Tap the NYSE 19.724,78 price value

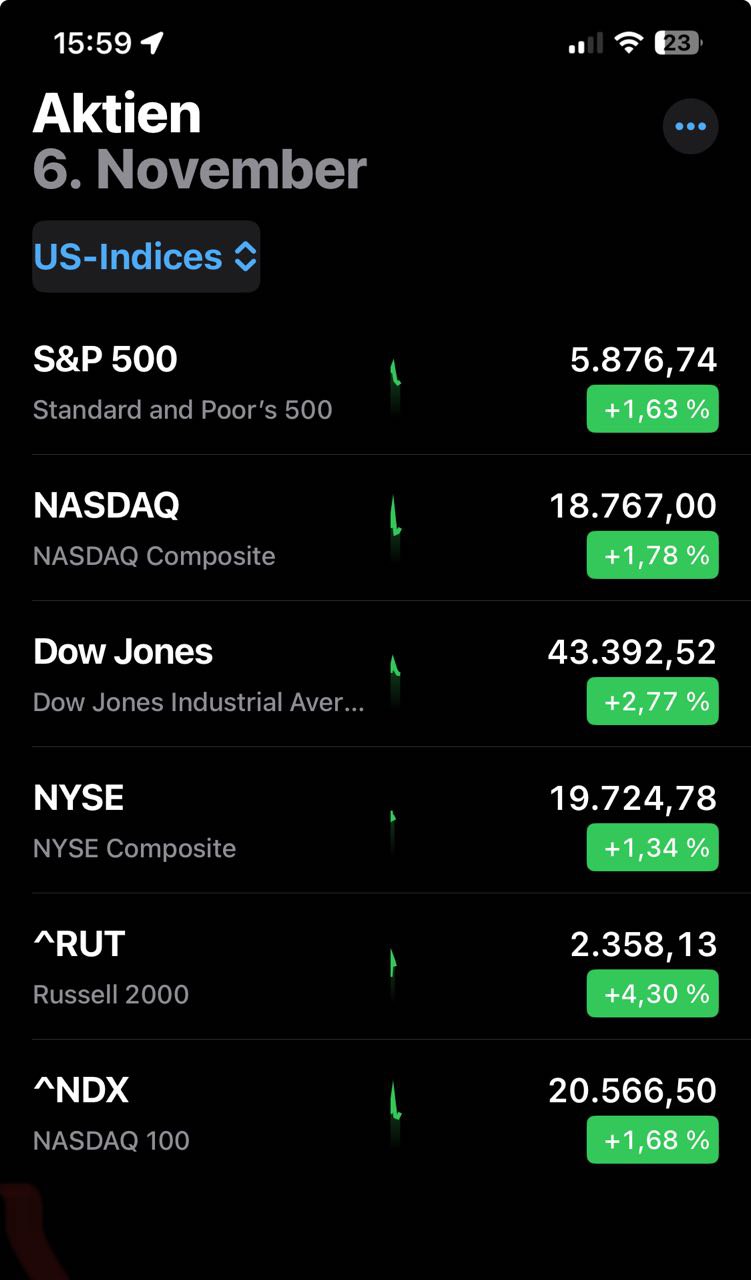[633, 798]
